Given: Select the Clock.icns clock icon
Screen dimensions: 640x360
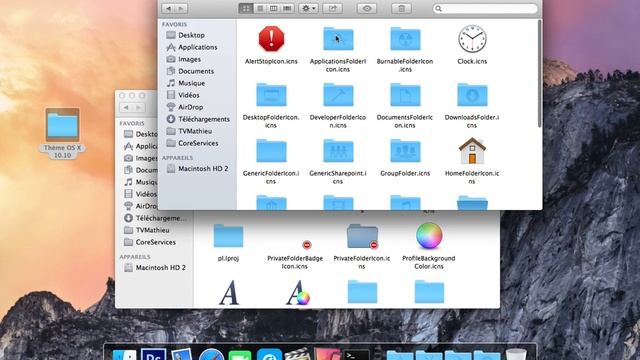Looking at the screenshot, I should (x=472, y=39).
